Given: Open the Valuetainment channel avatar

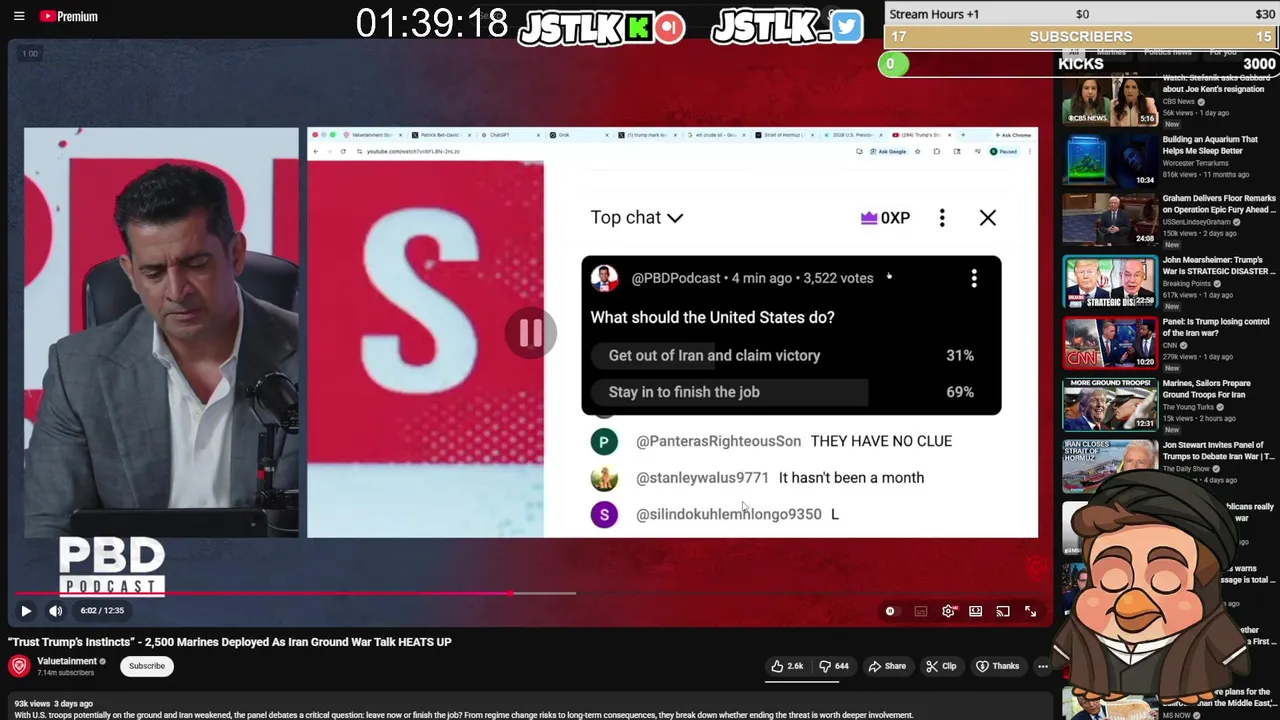Looking at the screenshot, I should 19,666.
